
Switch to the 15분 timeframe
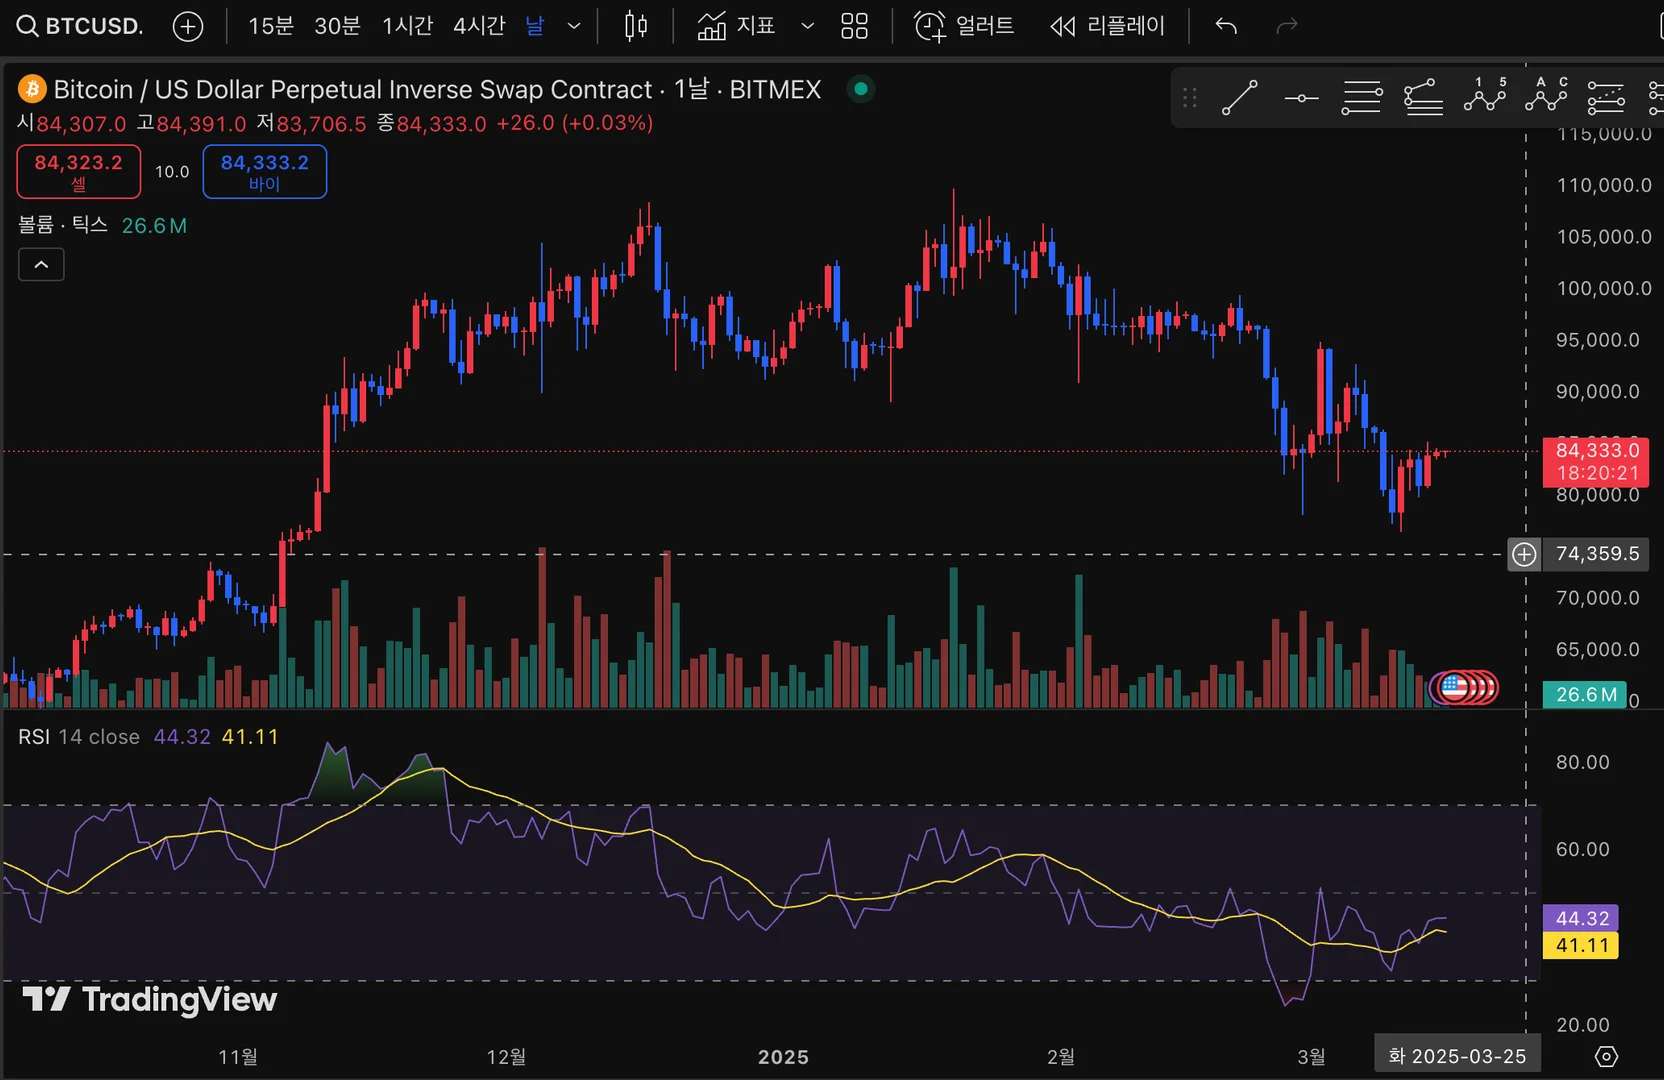pos(270,26)
